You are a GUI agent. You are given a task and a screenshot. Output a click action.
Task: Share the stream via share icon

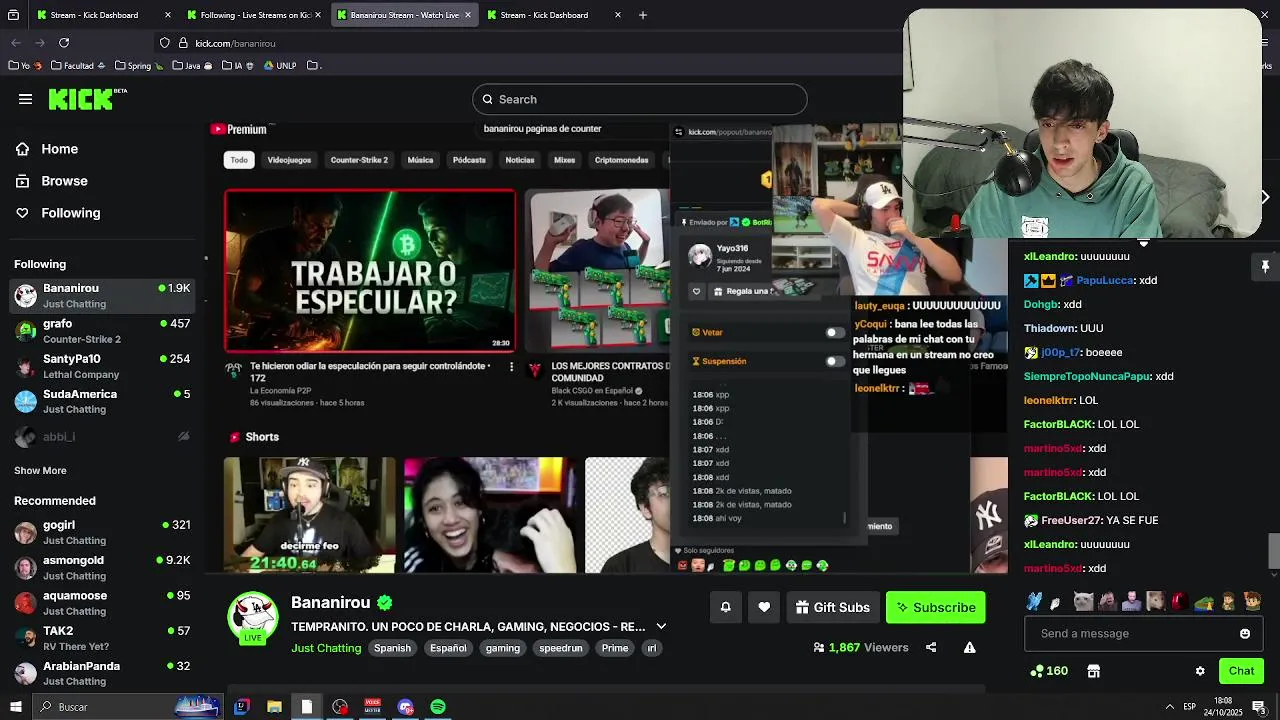coord(931,647)
